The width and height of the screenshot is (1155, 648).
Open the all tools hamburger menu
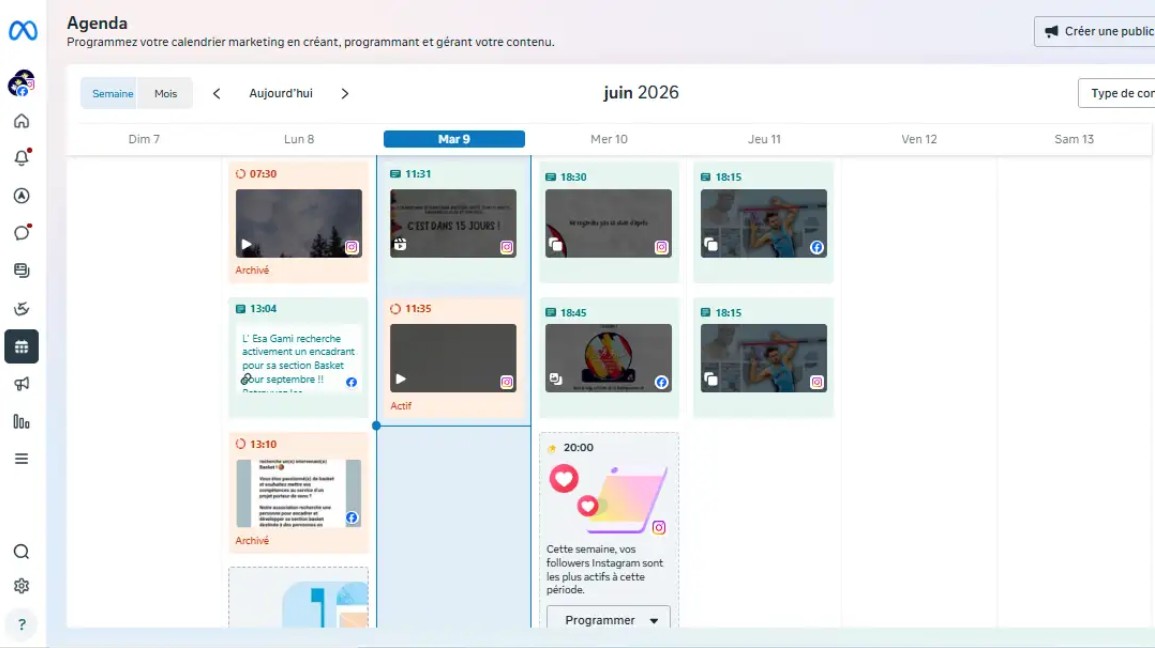click(21, 459)
